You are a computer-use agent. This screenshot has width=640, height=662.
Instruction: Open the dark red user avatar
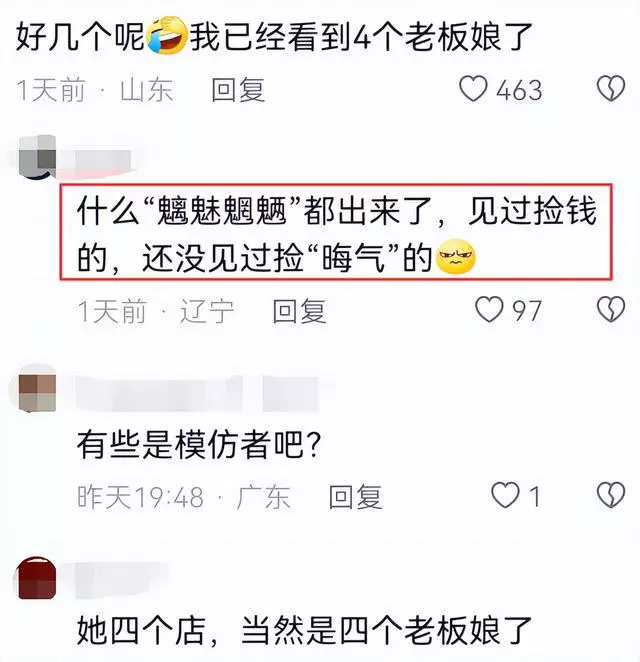[x=36, y=578]
